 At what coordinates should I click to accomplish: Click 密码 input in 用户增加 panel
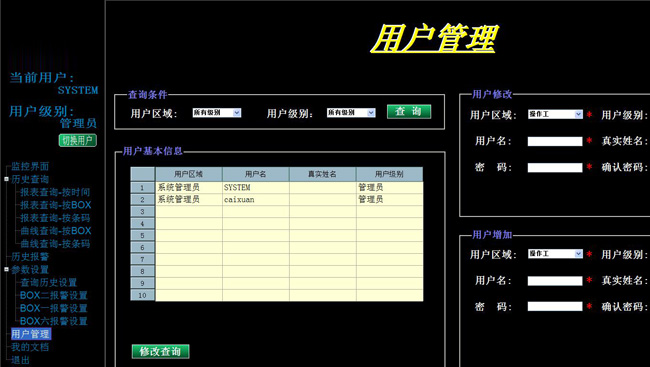coord(555,306)
